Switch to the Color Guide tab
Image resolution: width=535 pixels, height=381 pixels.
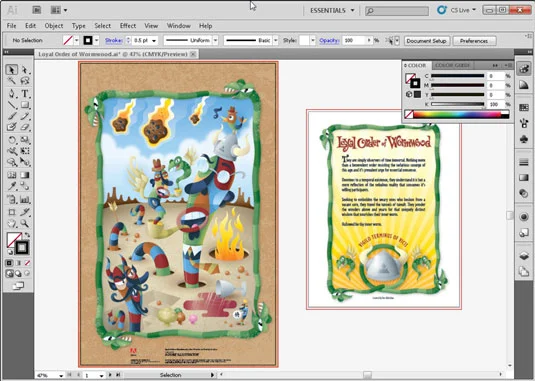pos(452,65)
